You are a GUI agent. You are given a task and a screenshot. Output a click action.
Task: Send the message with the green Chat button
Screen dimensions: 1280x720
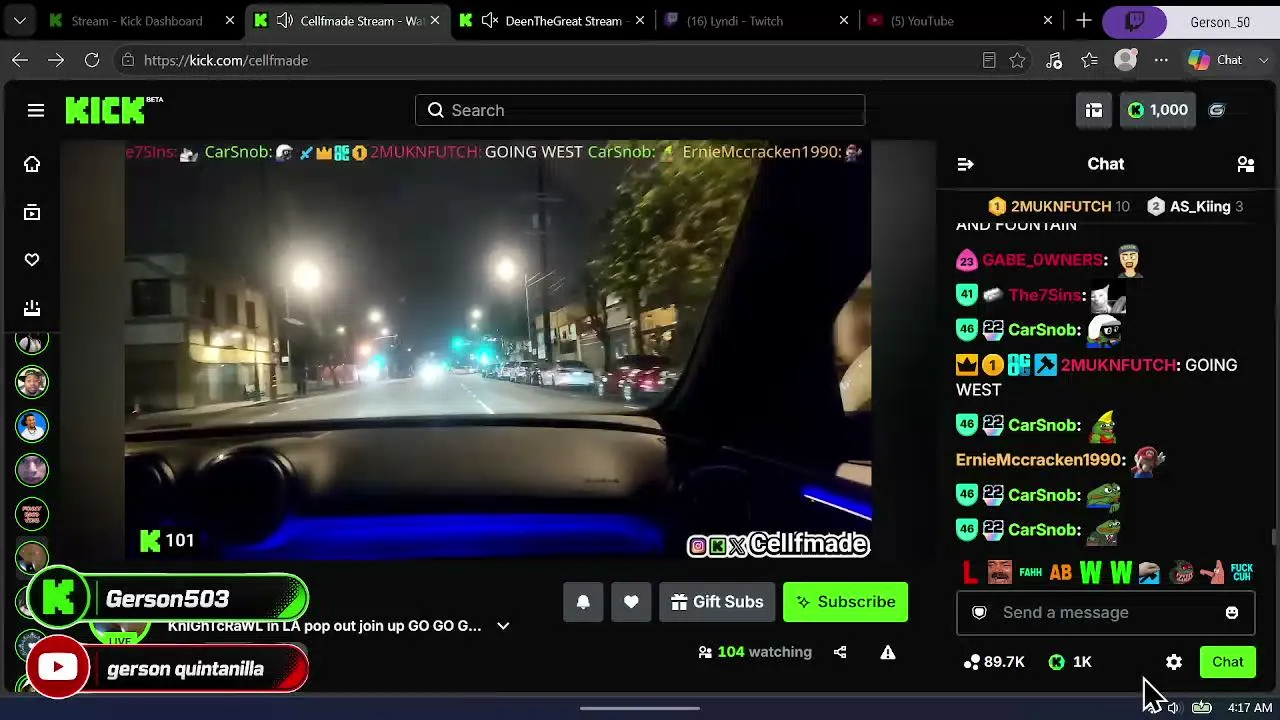[1228, 662]
